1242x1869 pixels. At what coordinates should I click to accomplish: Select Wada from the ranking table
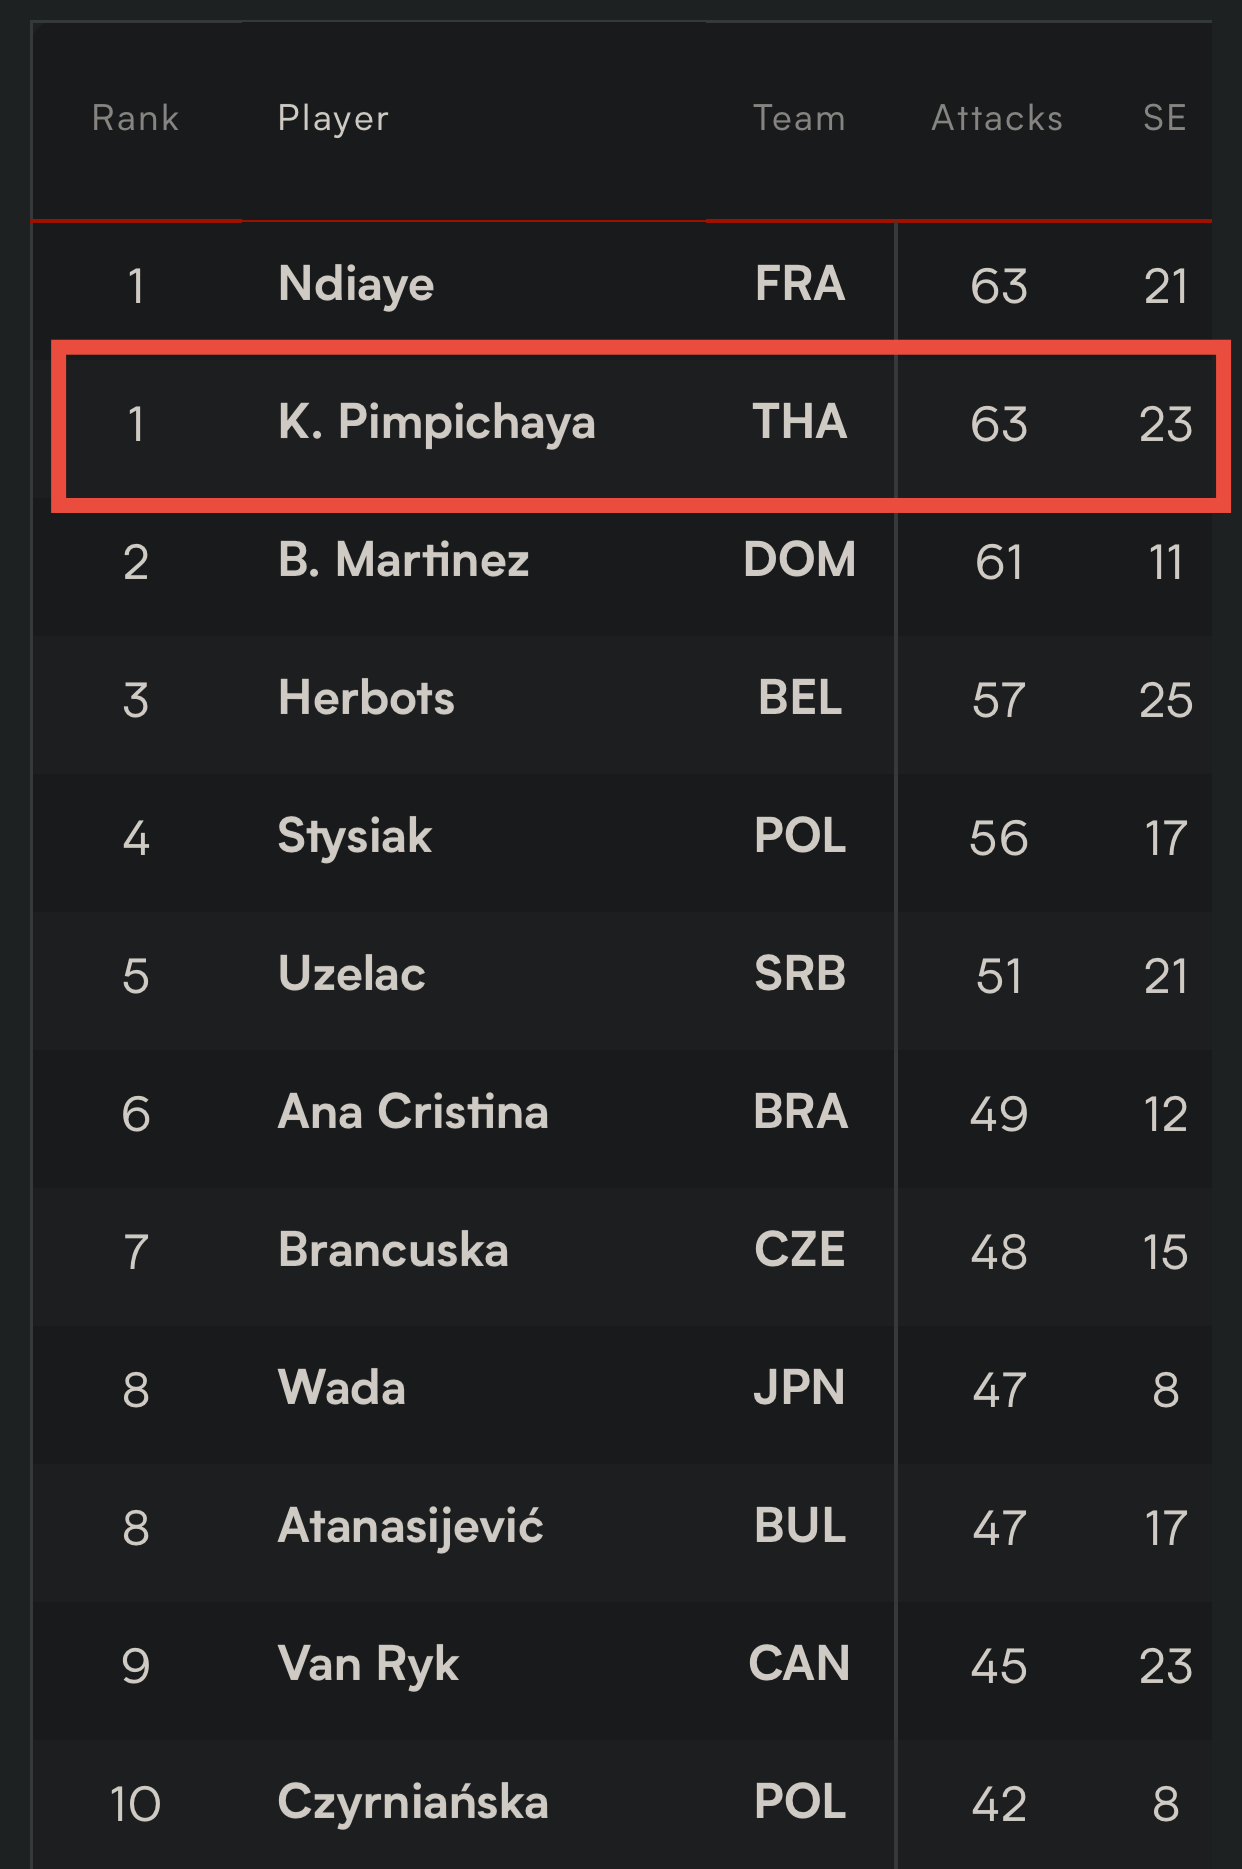[342, 1388]
